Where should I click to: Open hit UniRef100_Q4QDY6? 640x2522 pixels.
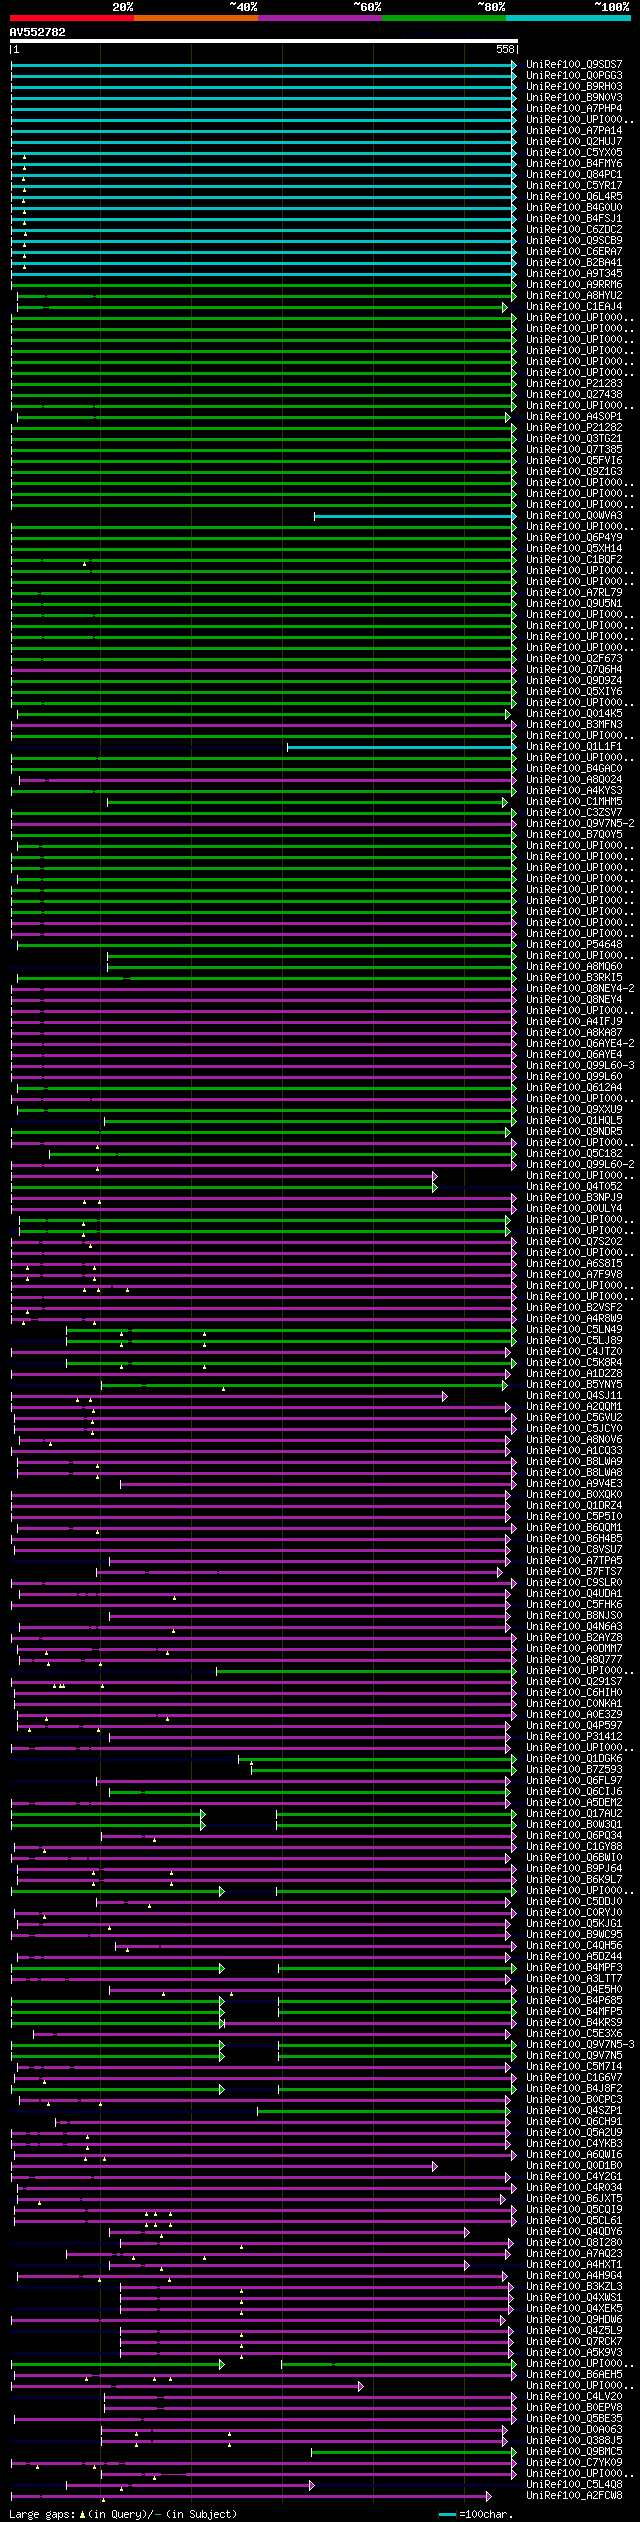[x=574, y=2232]
